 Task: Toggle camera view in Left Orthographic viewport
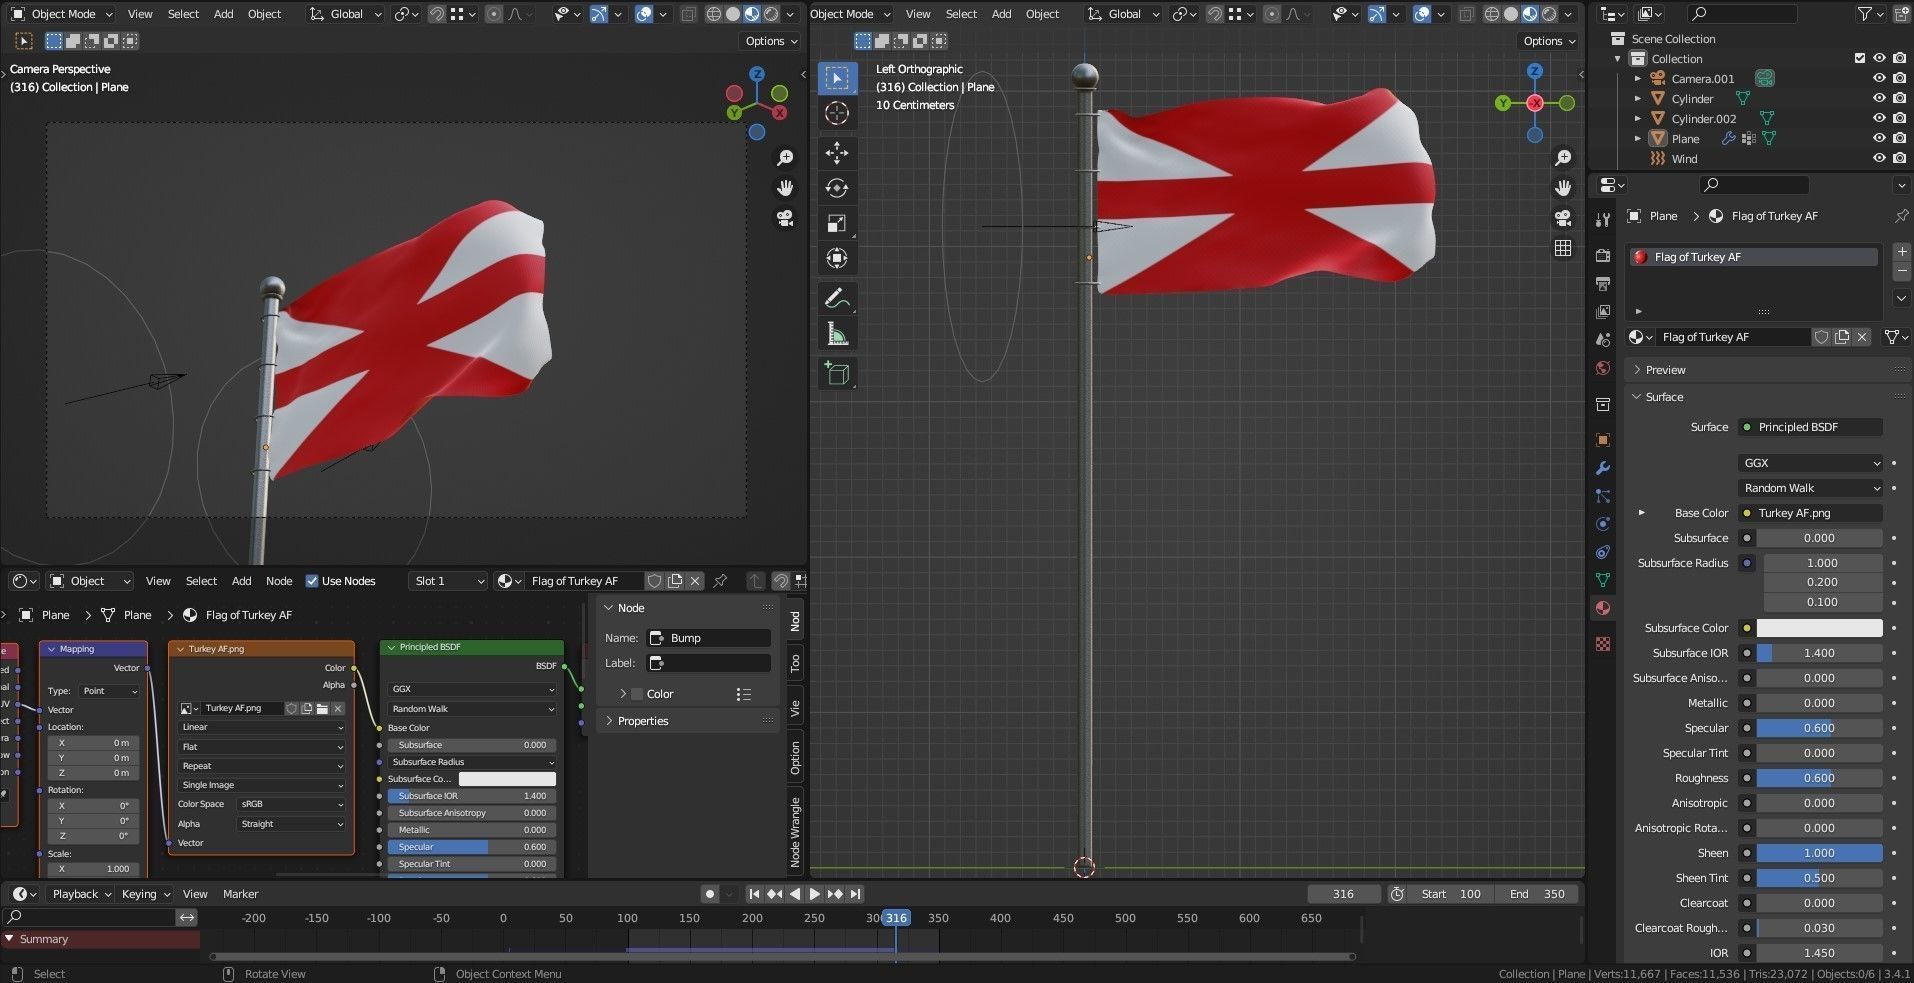point(1563,218)
